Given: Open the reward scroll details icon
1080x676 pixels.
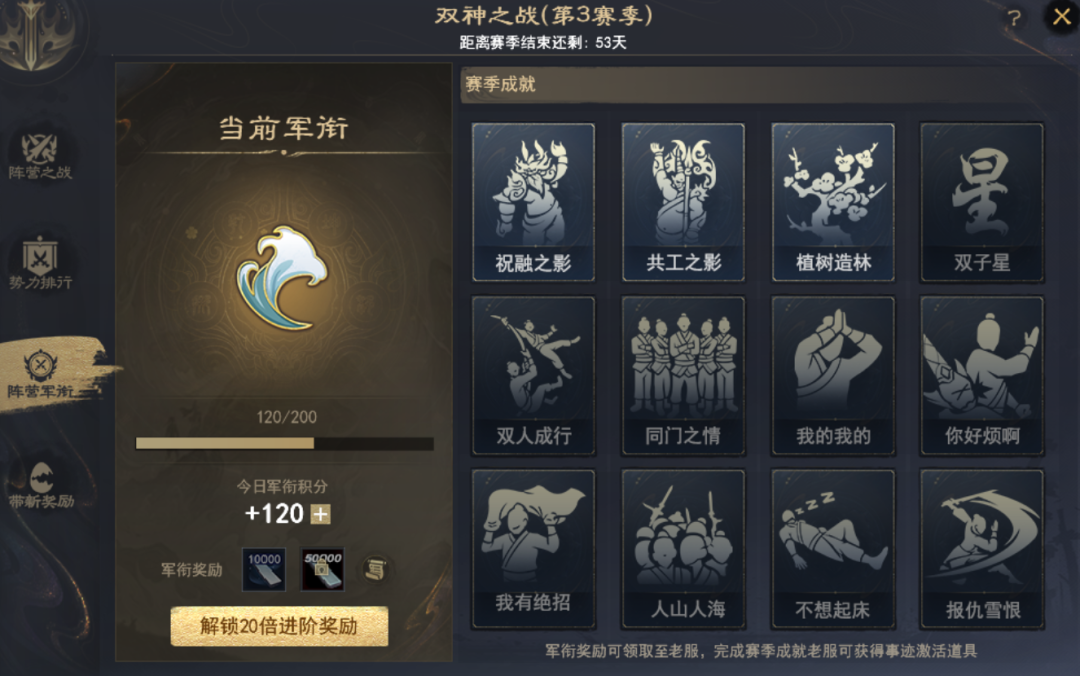Looking at the screenshot, I should point(375,569).
